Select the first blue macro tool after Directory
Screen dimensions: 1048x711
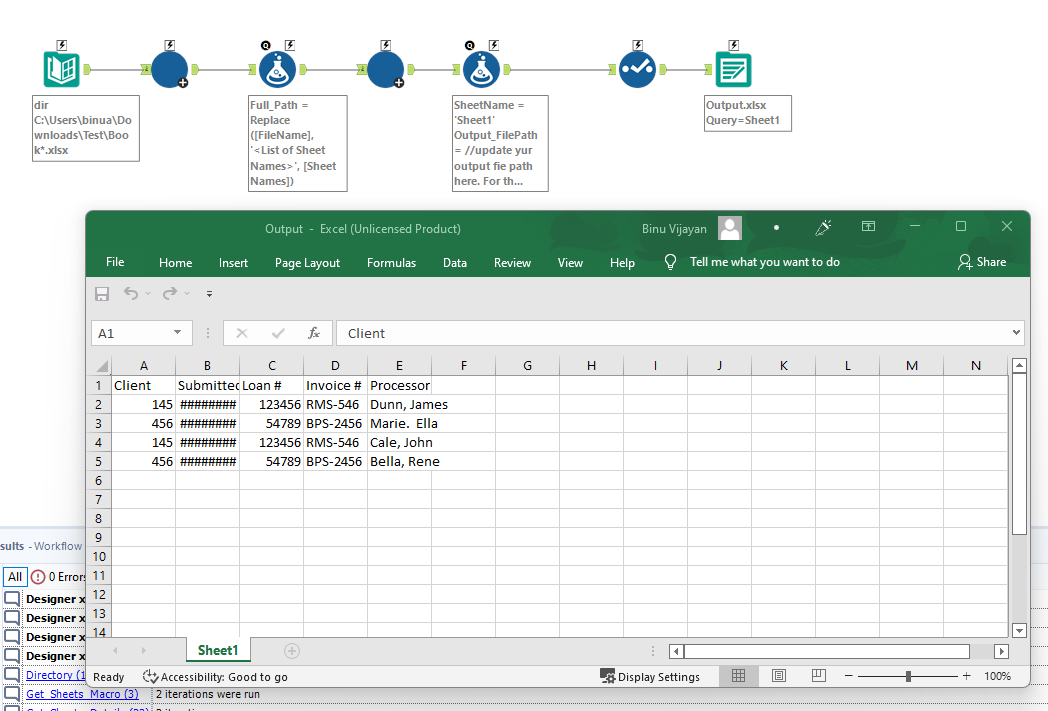(168, 68)
